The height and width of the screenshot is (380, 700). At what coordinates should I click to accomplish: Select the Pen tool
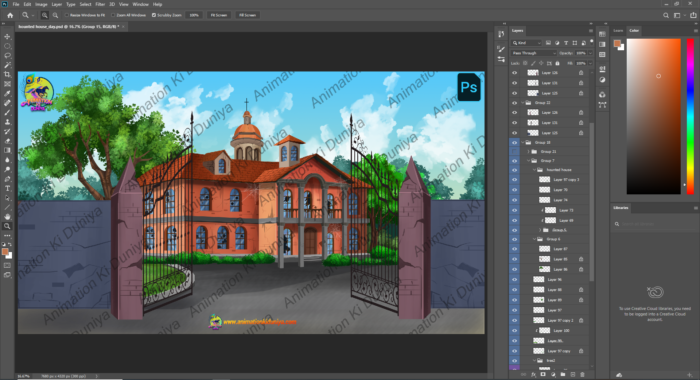(x=7, y=179)
